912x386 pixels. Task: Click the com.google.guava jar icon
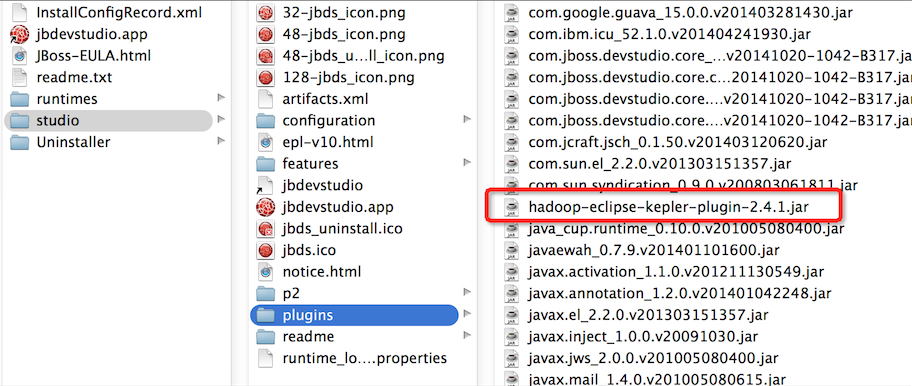point(511,12)
